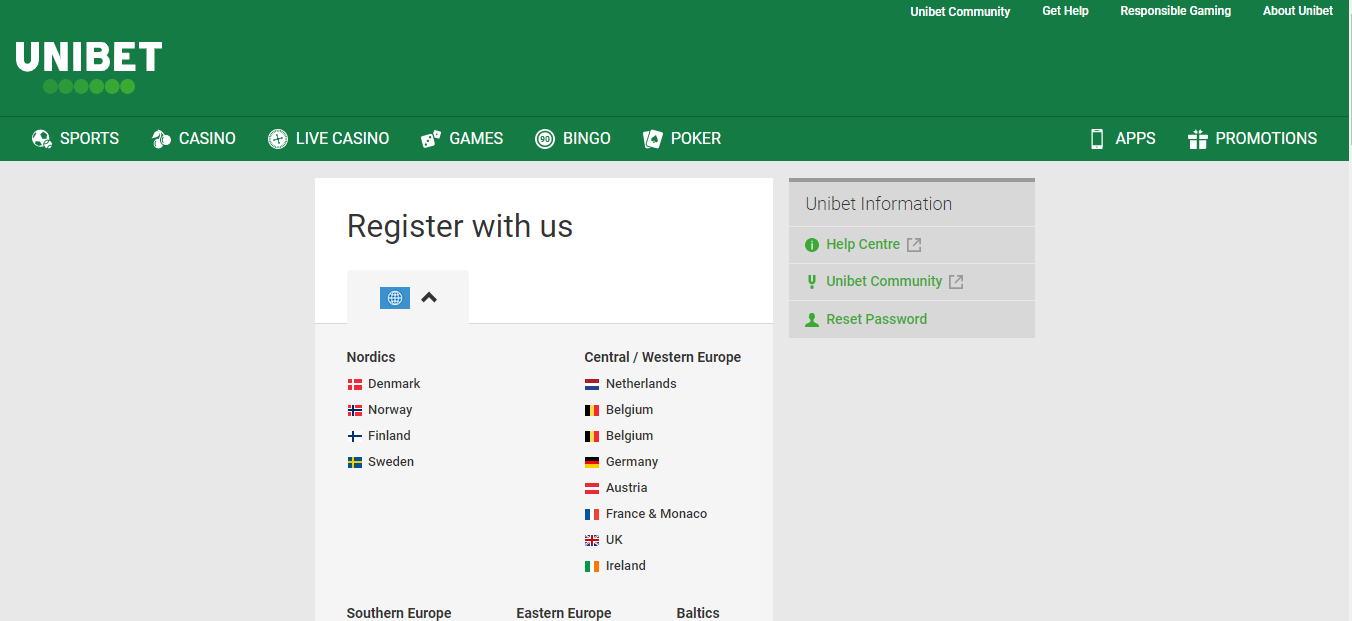The image size is (1352, 621).
Task: Click the Nordics heading
Action: [371, 357]
